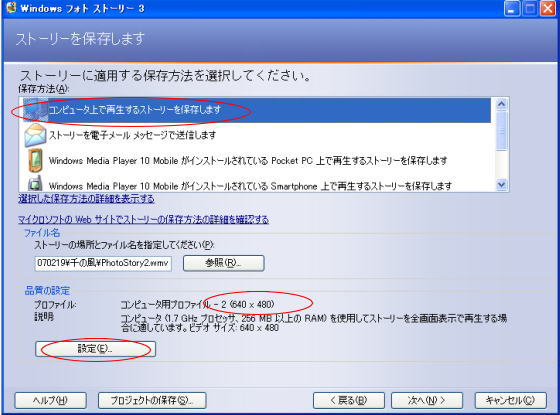Select ストーリーを電子メール メッセージで送信します option

[256, 135]
